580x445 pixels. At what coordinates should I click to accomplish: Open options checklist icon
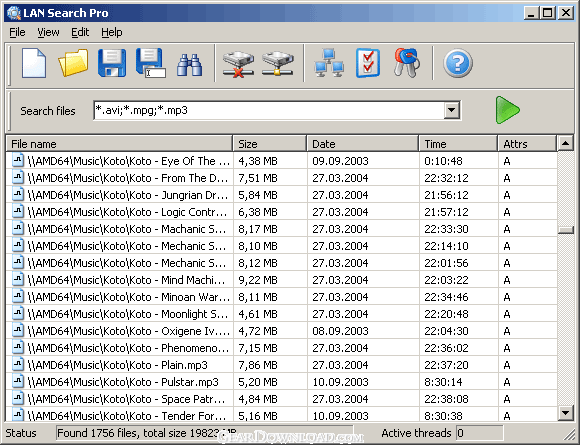tap(368, 63)
